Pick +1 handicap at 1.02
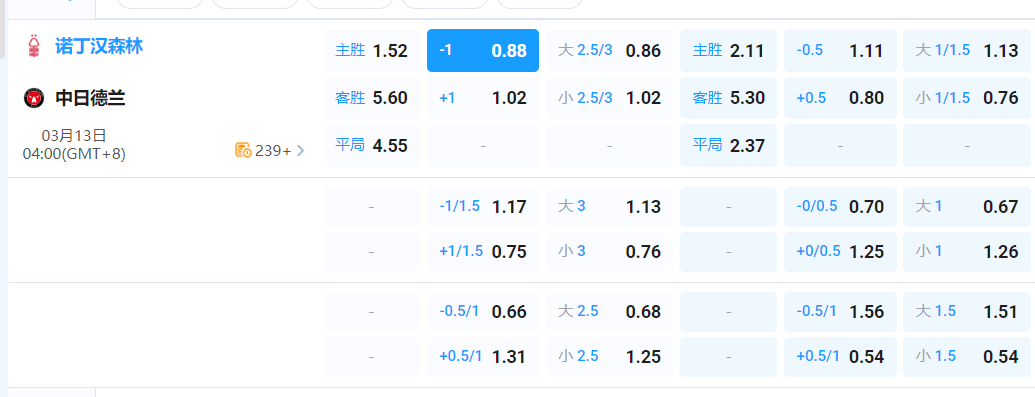Screen dimensions: 1035x397 click(483, 98)
